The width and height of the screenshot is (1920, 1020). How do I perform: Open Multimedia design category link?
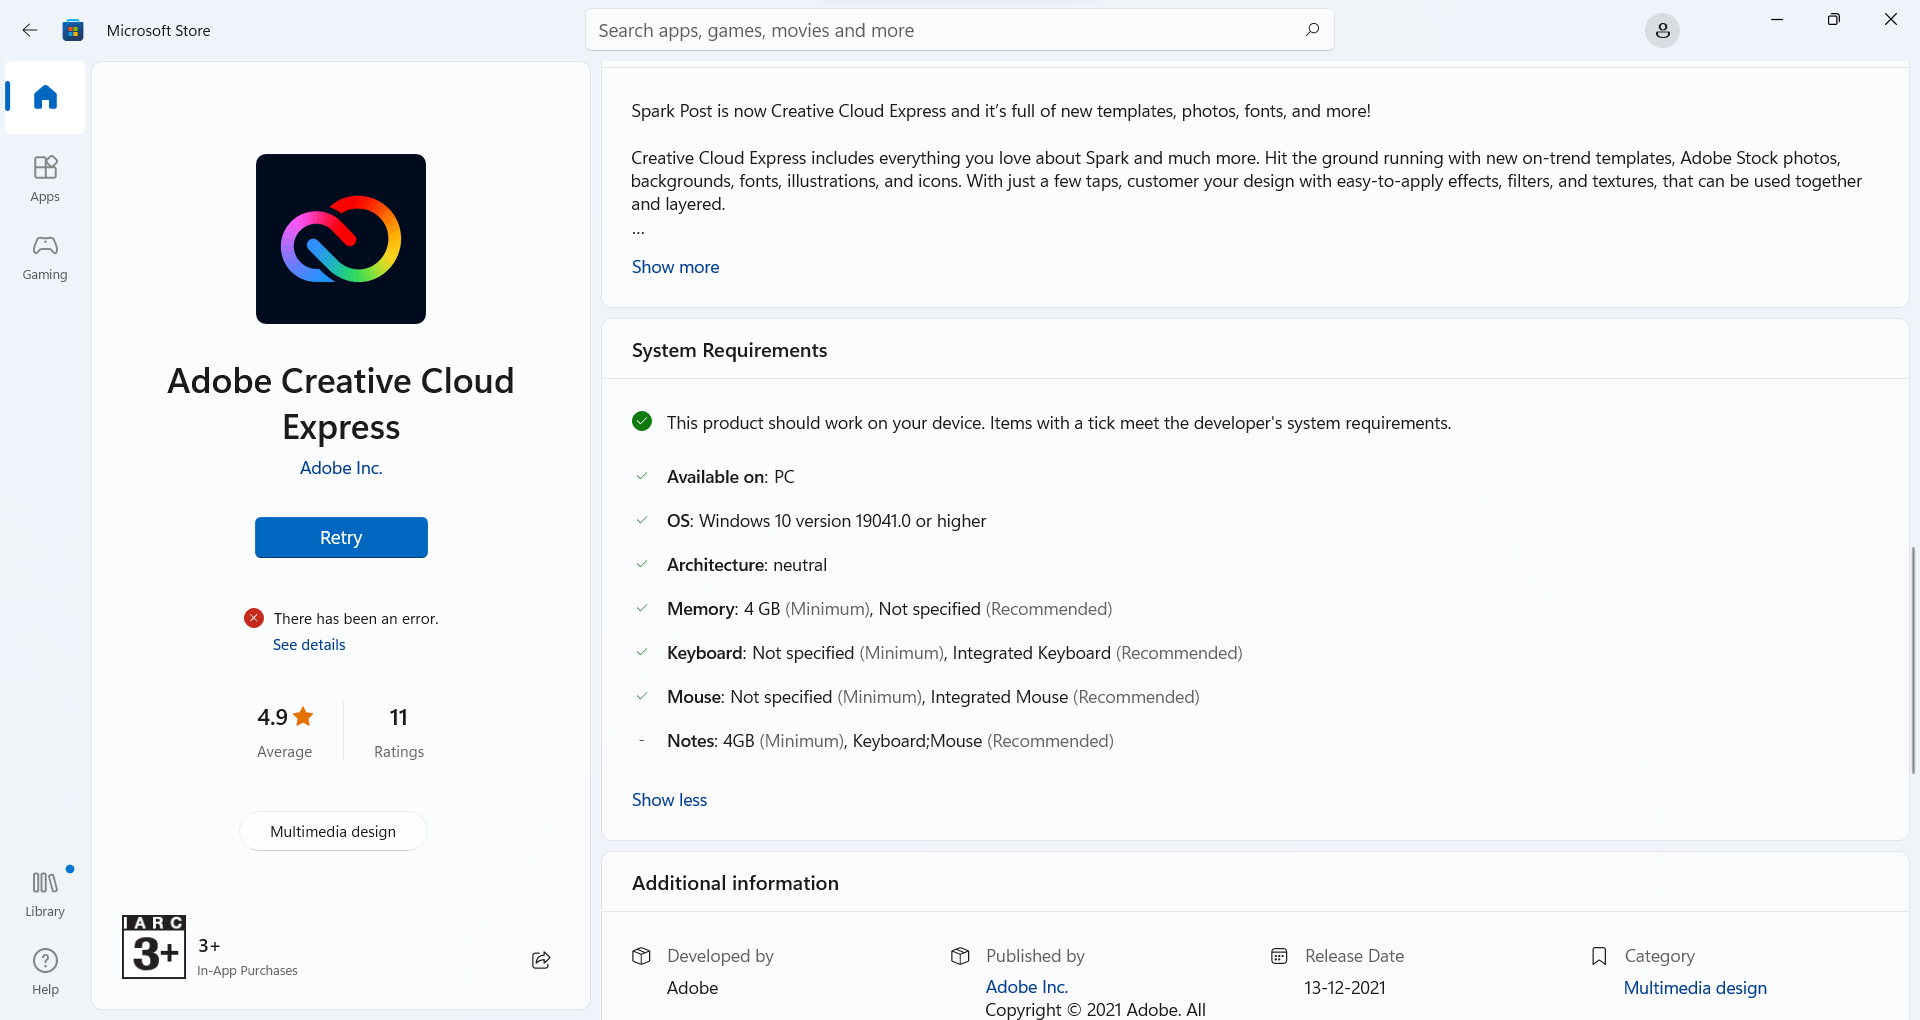pos(1695,988)
